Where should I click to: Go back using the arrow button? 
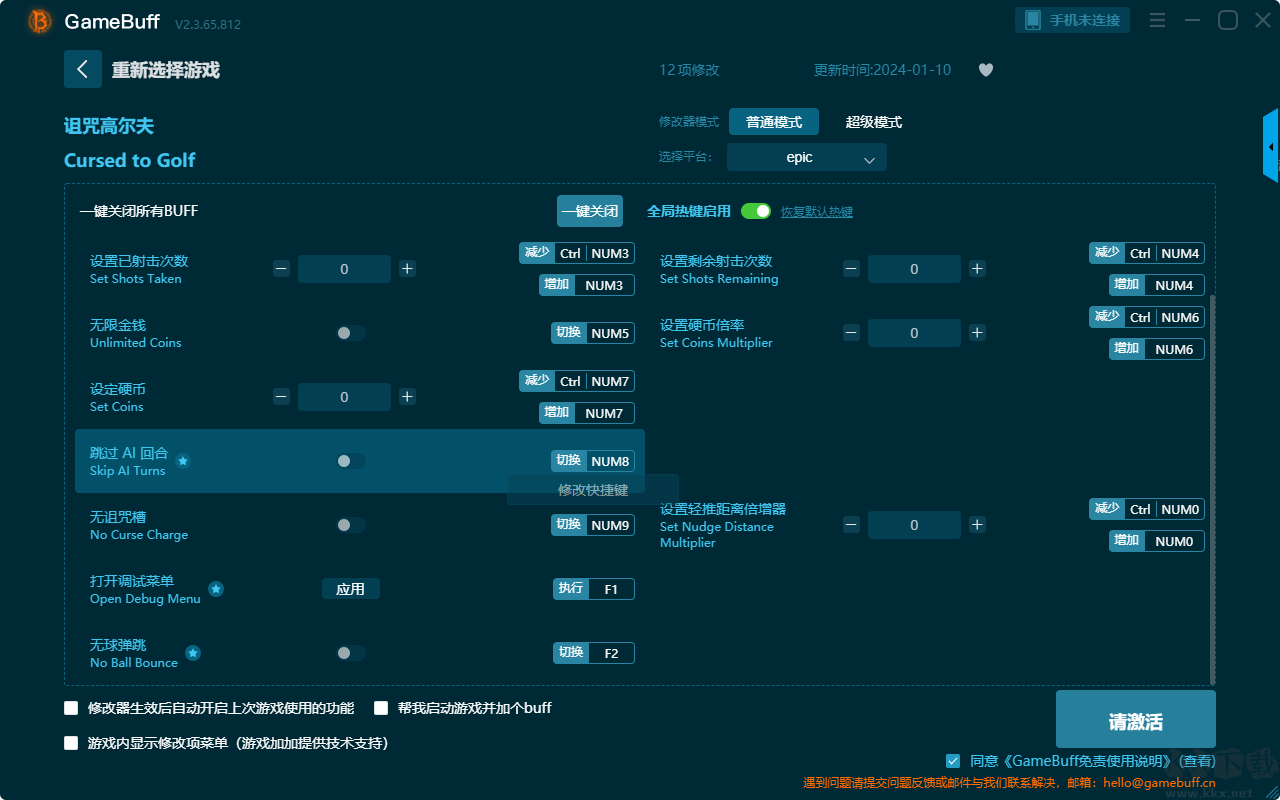point(83,69)
